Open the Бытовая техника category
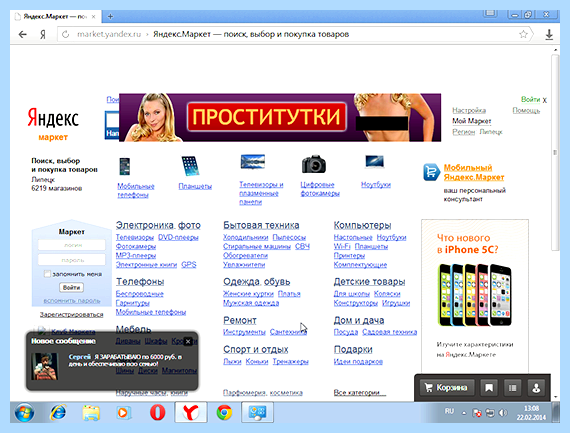 [x=261, y=225]
